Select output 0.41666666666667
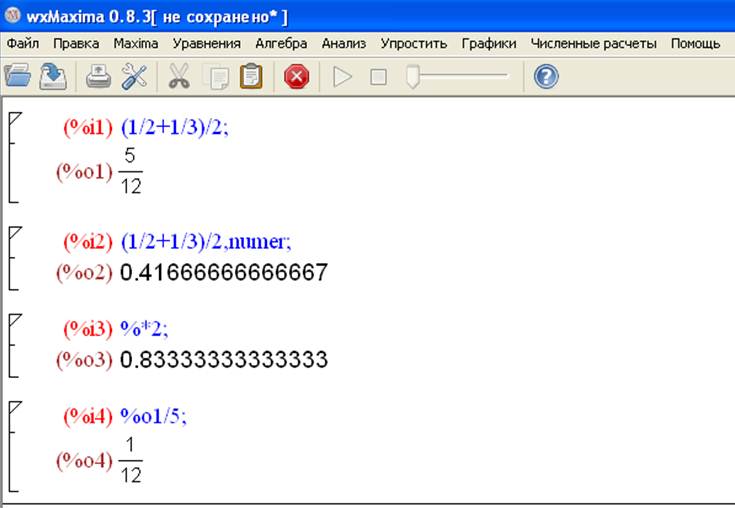The width and height of the screenshot is (735, 508). point(224,273)
